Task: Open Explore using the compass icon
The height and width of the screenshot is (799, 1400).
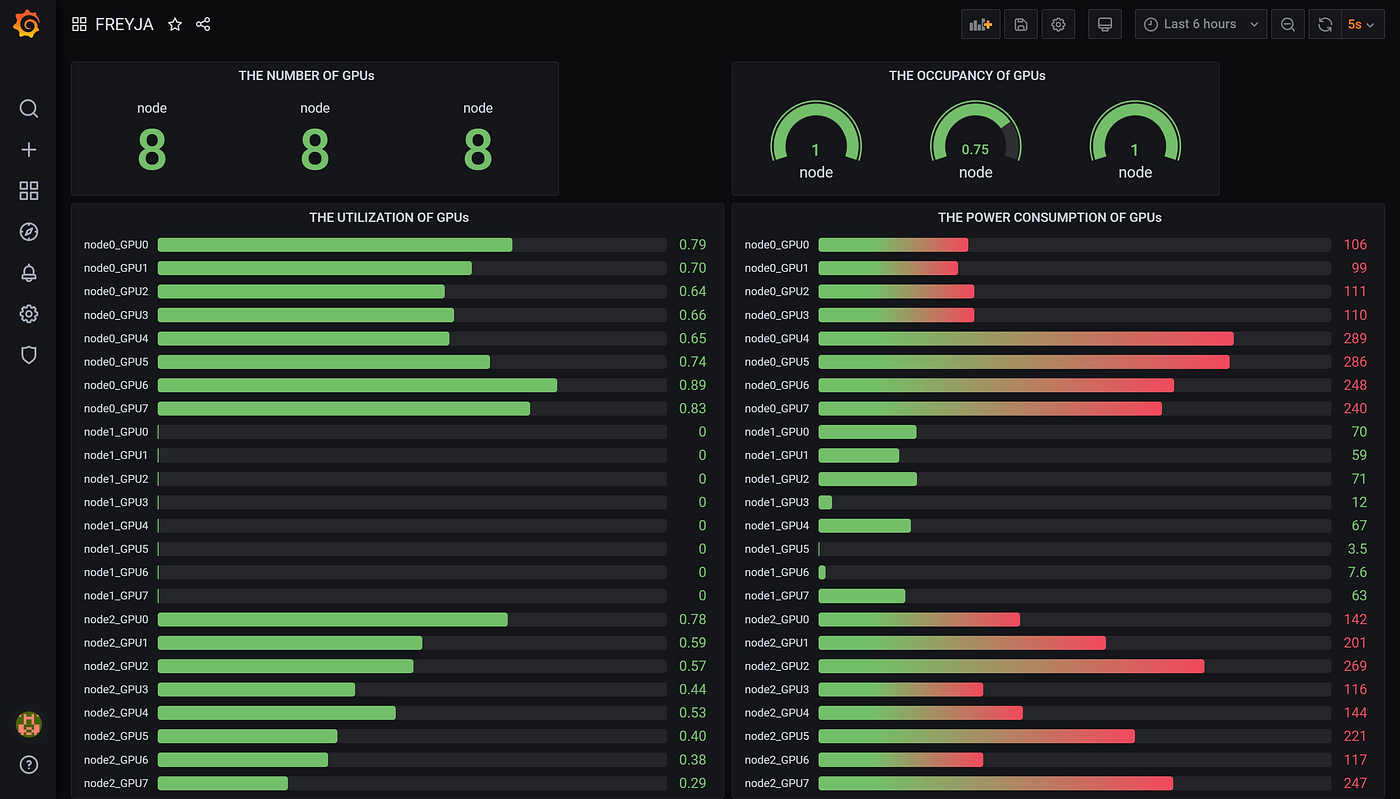Action: pyautogui.click(x=28, y=231)
